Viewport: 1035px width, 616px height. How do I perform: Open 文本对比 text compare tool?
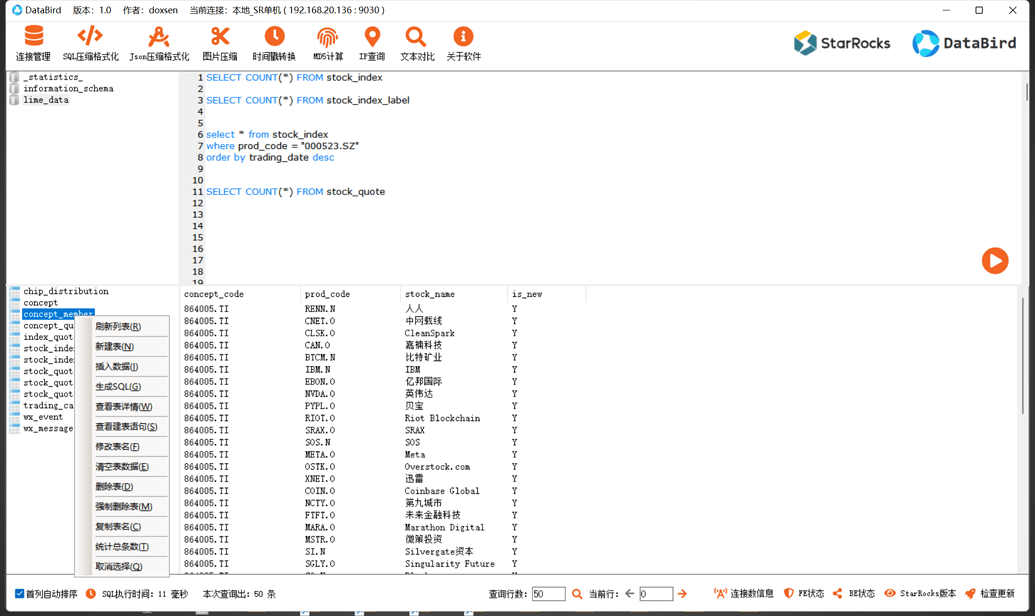(416, 44)
